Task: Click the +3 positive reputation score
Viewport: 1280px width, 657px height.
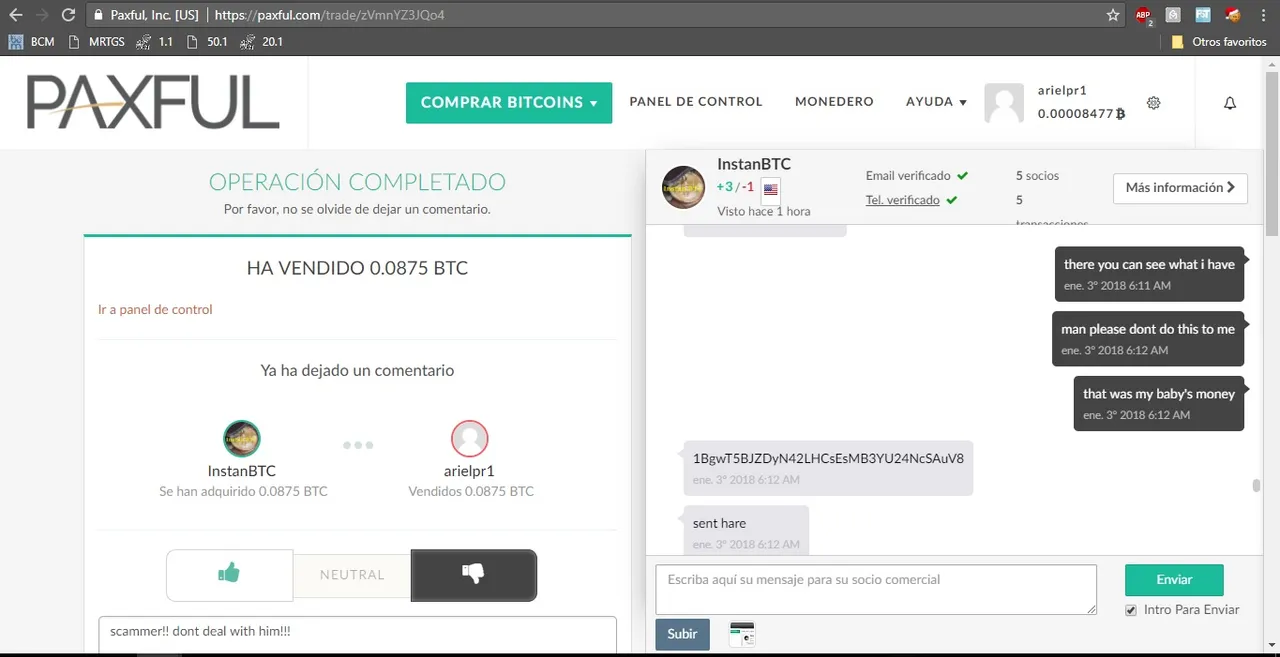Action: click(x=725, y=187)
